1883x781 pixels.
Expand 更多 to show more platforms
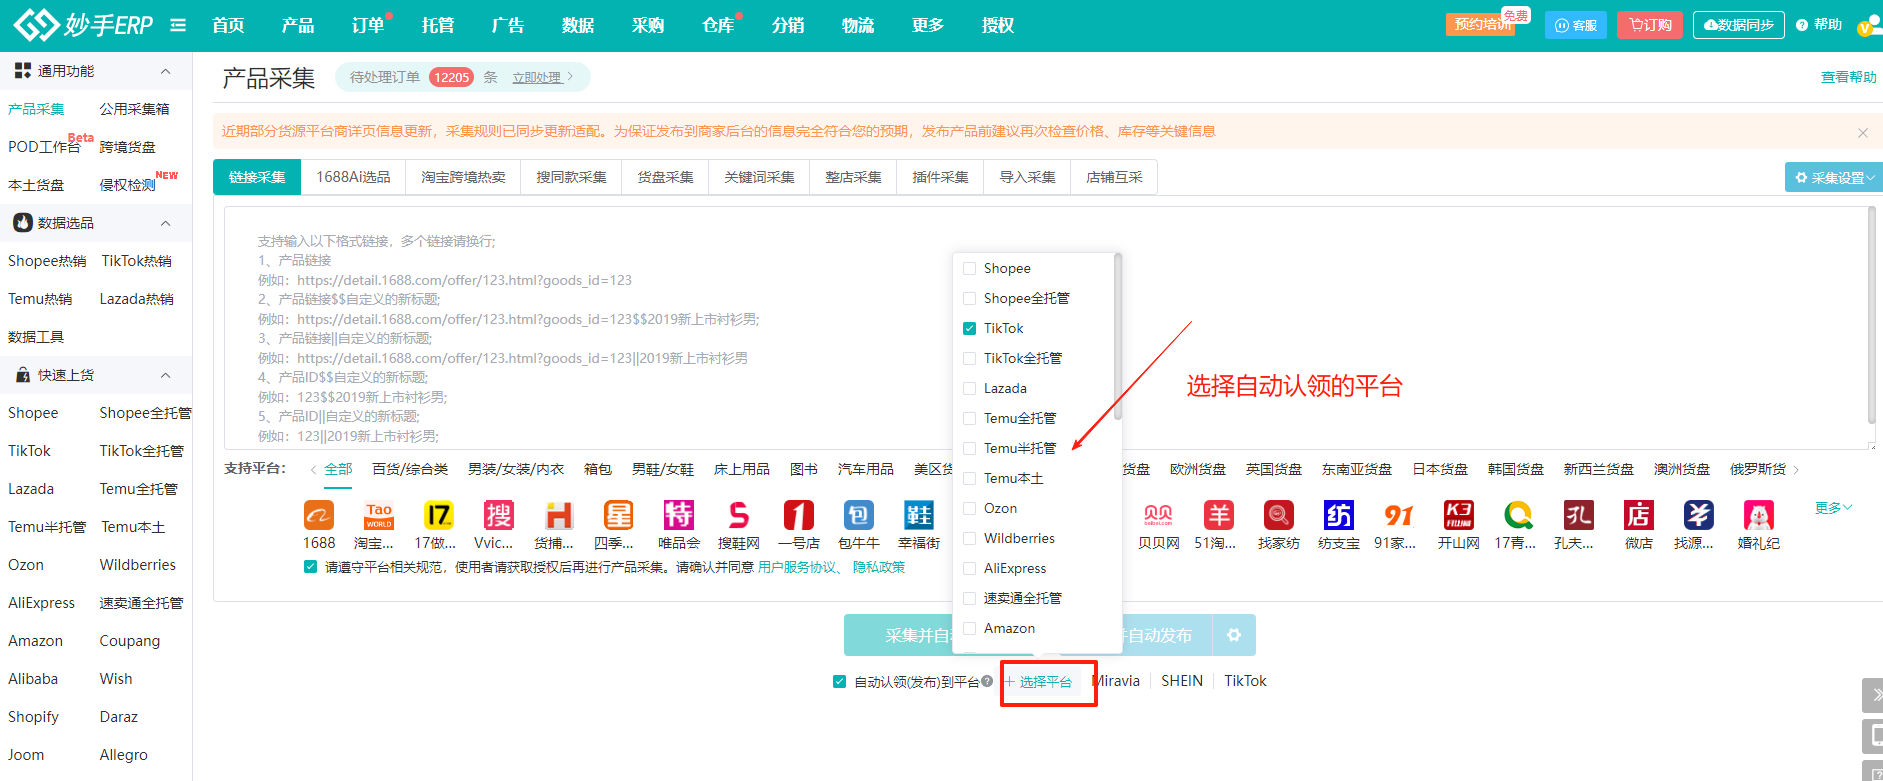point(1833,508)
